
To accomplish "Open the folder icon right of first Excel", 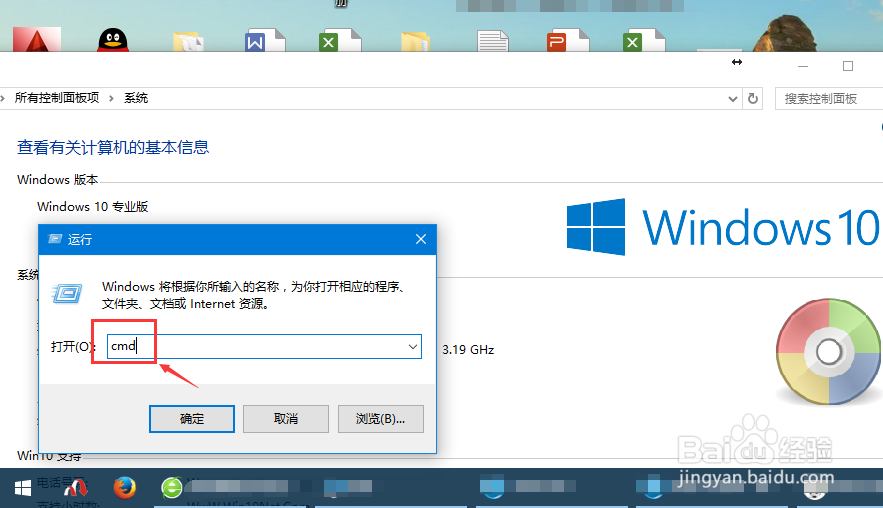I will [x=416, y=42].
